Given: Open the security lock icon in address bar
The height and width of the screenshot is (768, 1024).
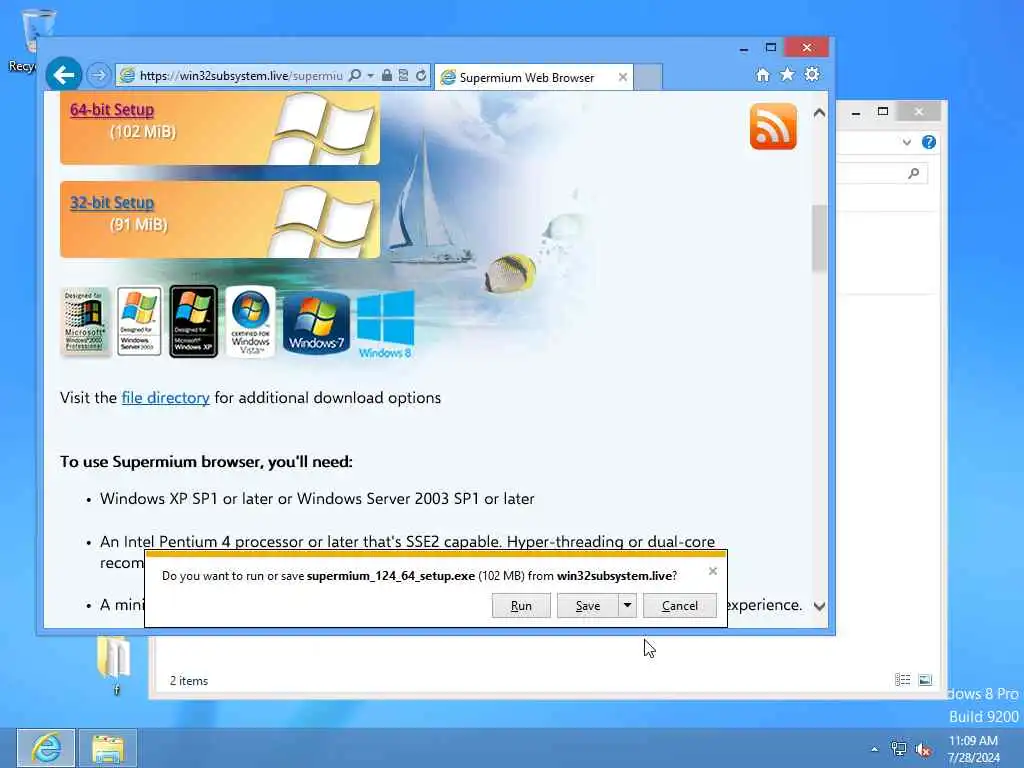Looking at the screenshot, I should coord(387,75).
